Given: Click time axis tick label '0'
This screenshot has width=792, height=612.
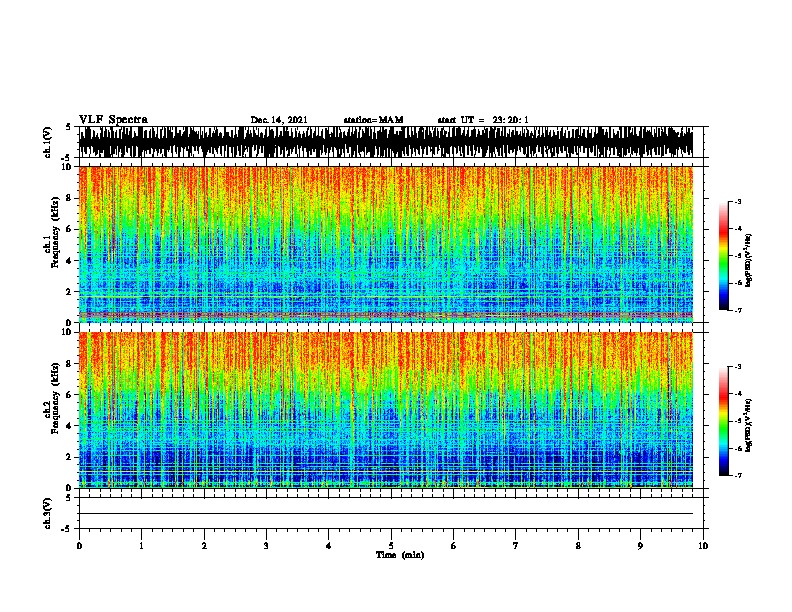Looking at the screenshot, I should pos(79,546).
